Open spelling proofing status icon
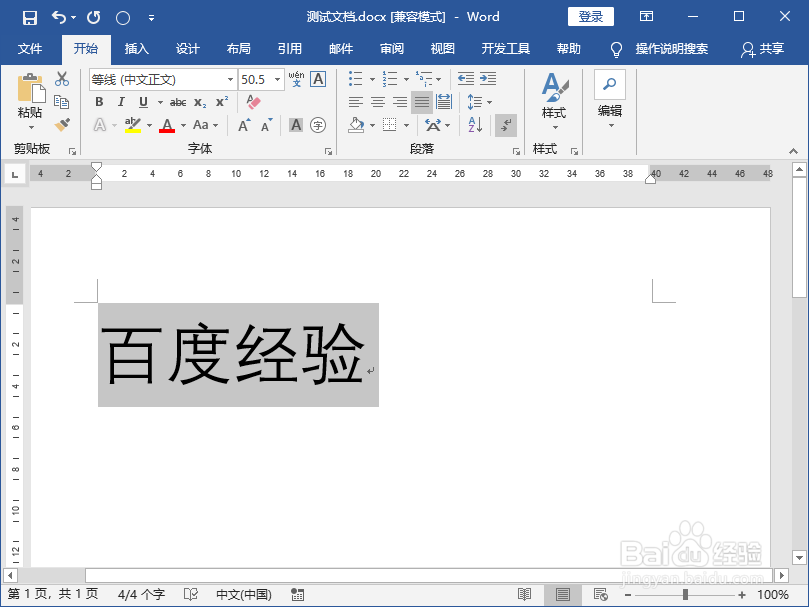Viewport: 809px width, 607px height. pos(191,595)
